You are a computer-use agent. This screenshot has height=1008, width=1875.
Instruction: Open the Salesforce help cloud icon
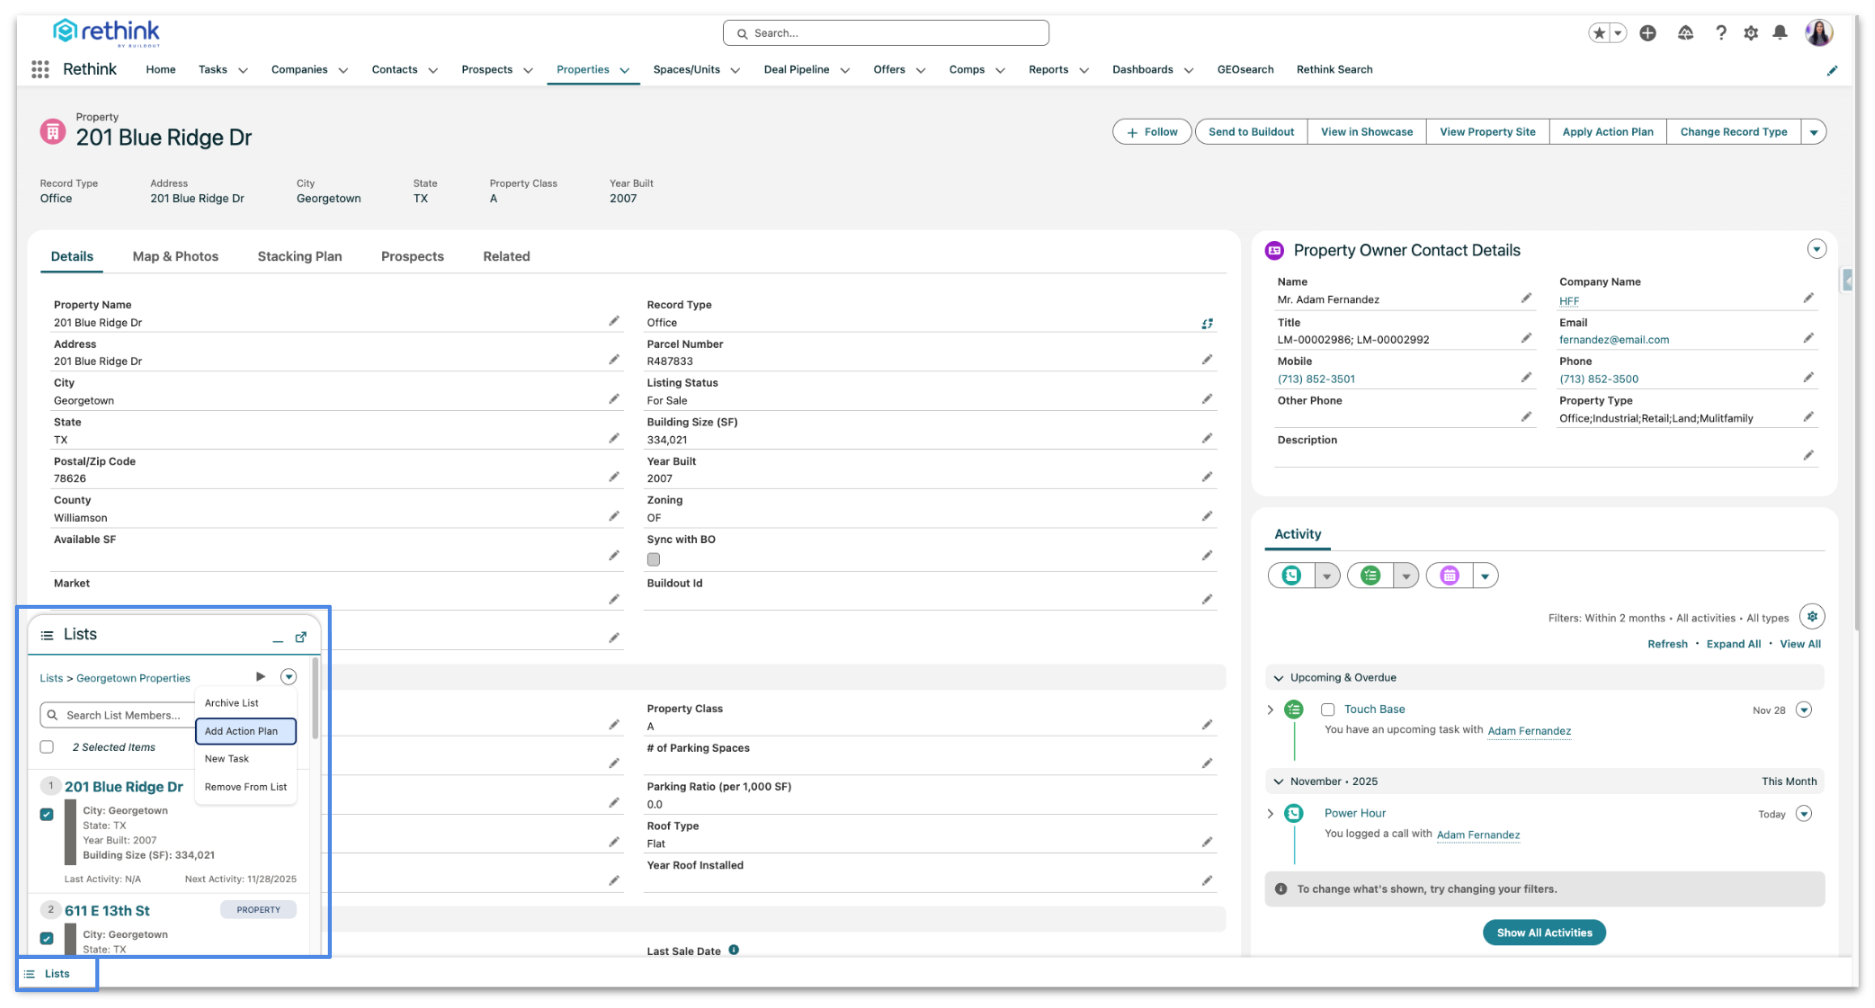pos(1685,33)
